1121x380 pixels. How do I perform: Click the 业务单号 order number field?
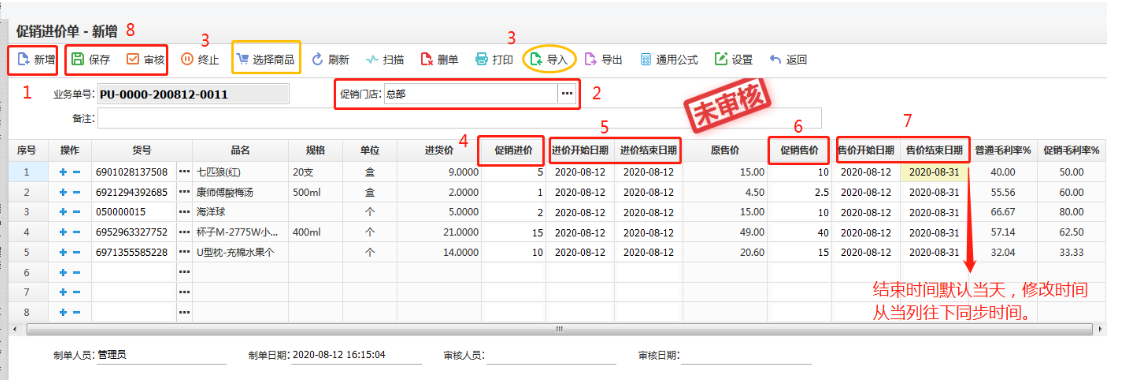pos(193,94)
